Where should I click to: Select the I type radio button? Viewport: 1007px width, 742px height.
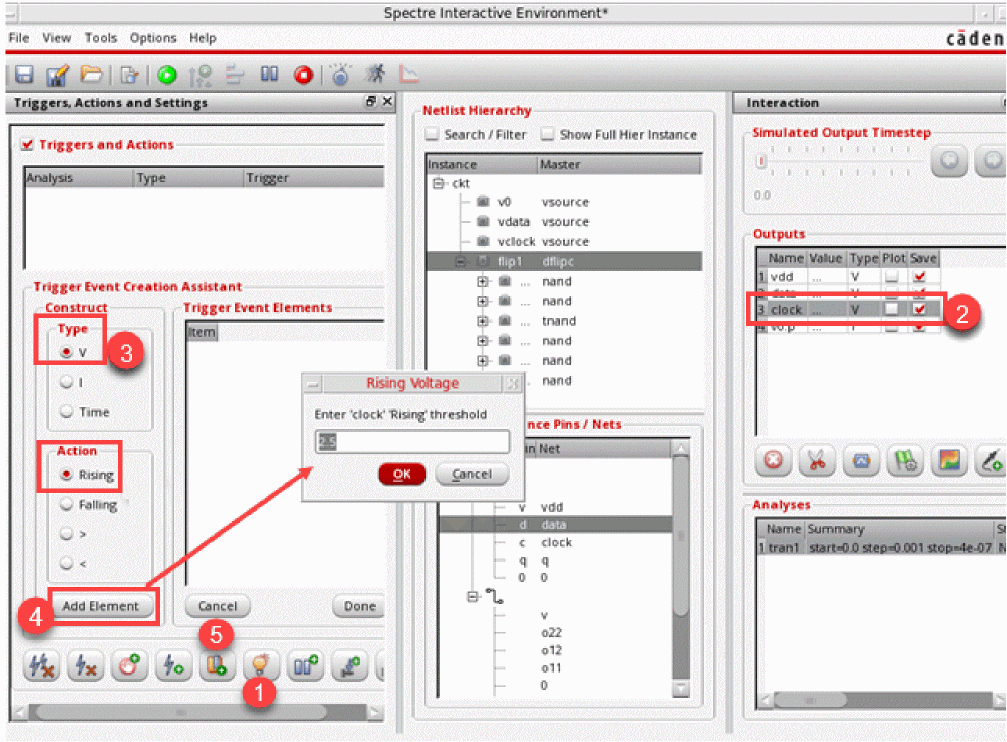tap(66, 382)
